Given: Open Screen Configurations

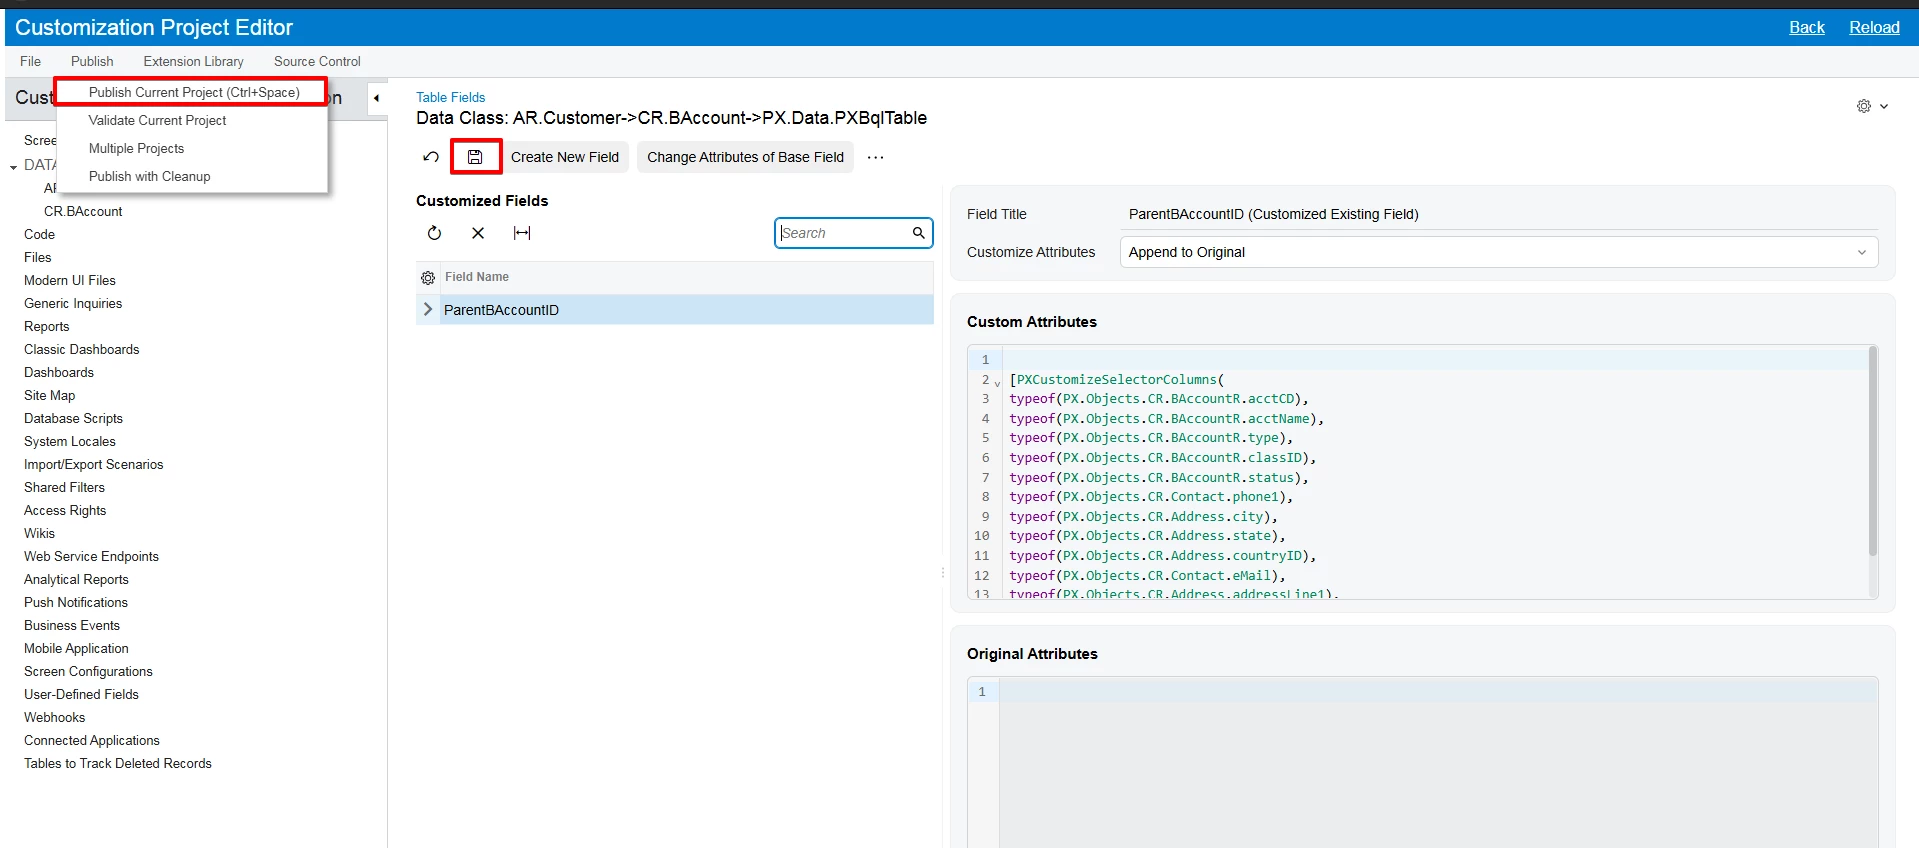Looking at the screenshot, I should [88, 671].
